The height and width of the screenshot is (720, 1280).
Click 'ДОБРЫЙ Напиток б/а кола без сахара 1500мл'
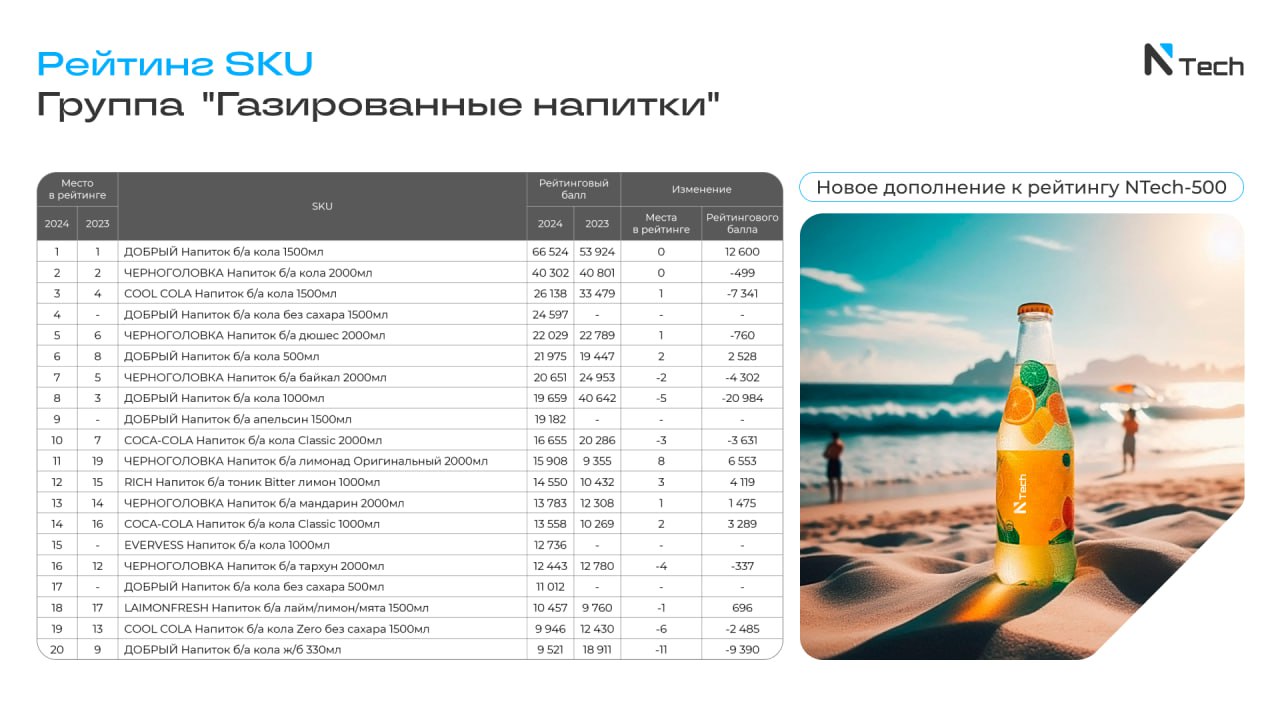point(255,315)
